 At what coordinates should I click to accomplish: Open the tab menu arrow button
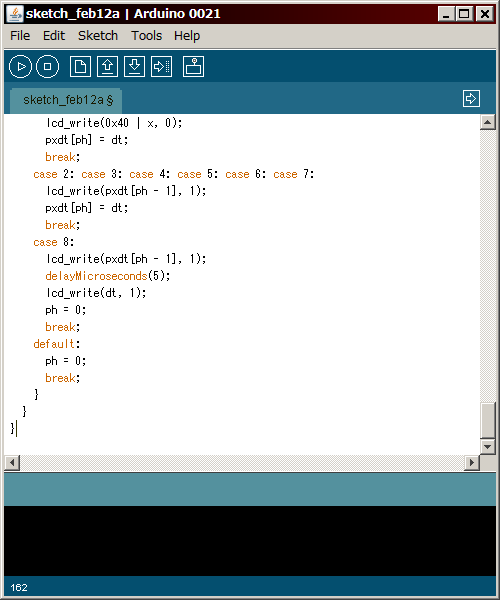[471, 99]
